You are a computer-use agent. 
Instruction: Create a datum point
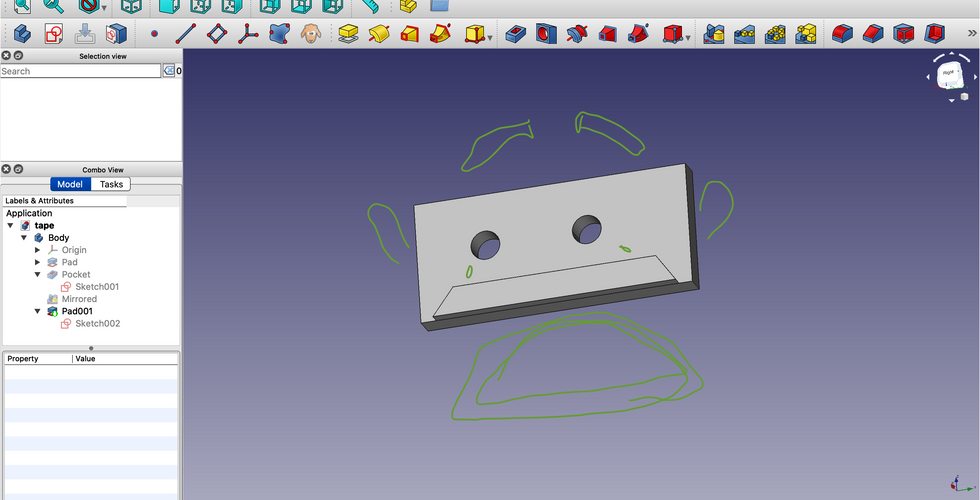[x=154, y=34]
